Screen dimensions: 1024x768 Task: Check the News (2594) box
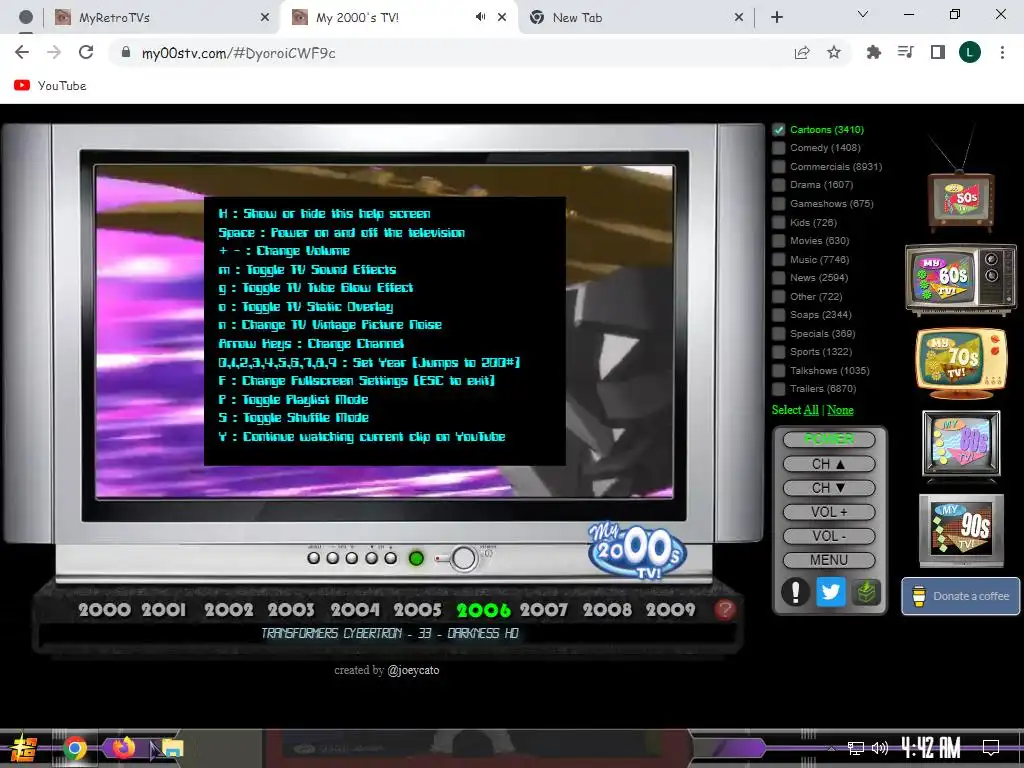click(x=778, y=278)
